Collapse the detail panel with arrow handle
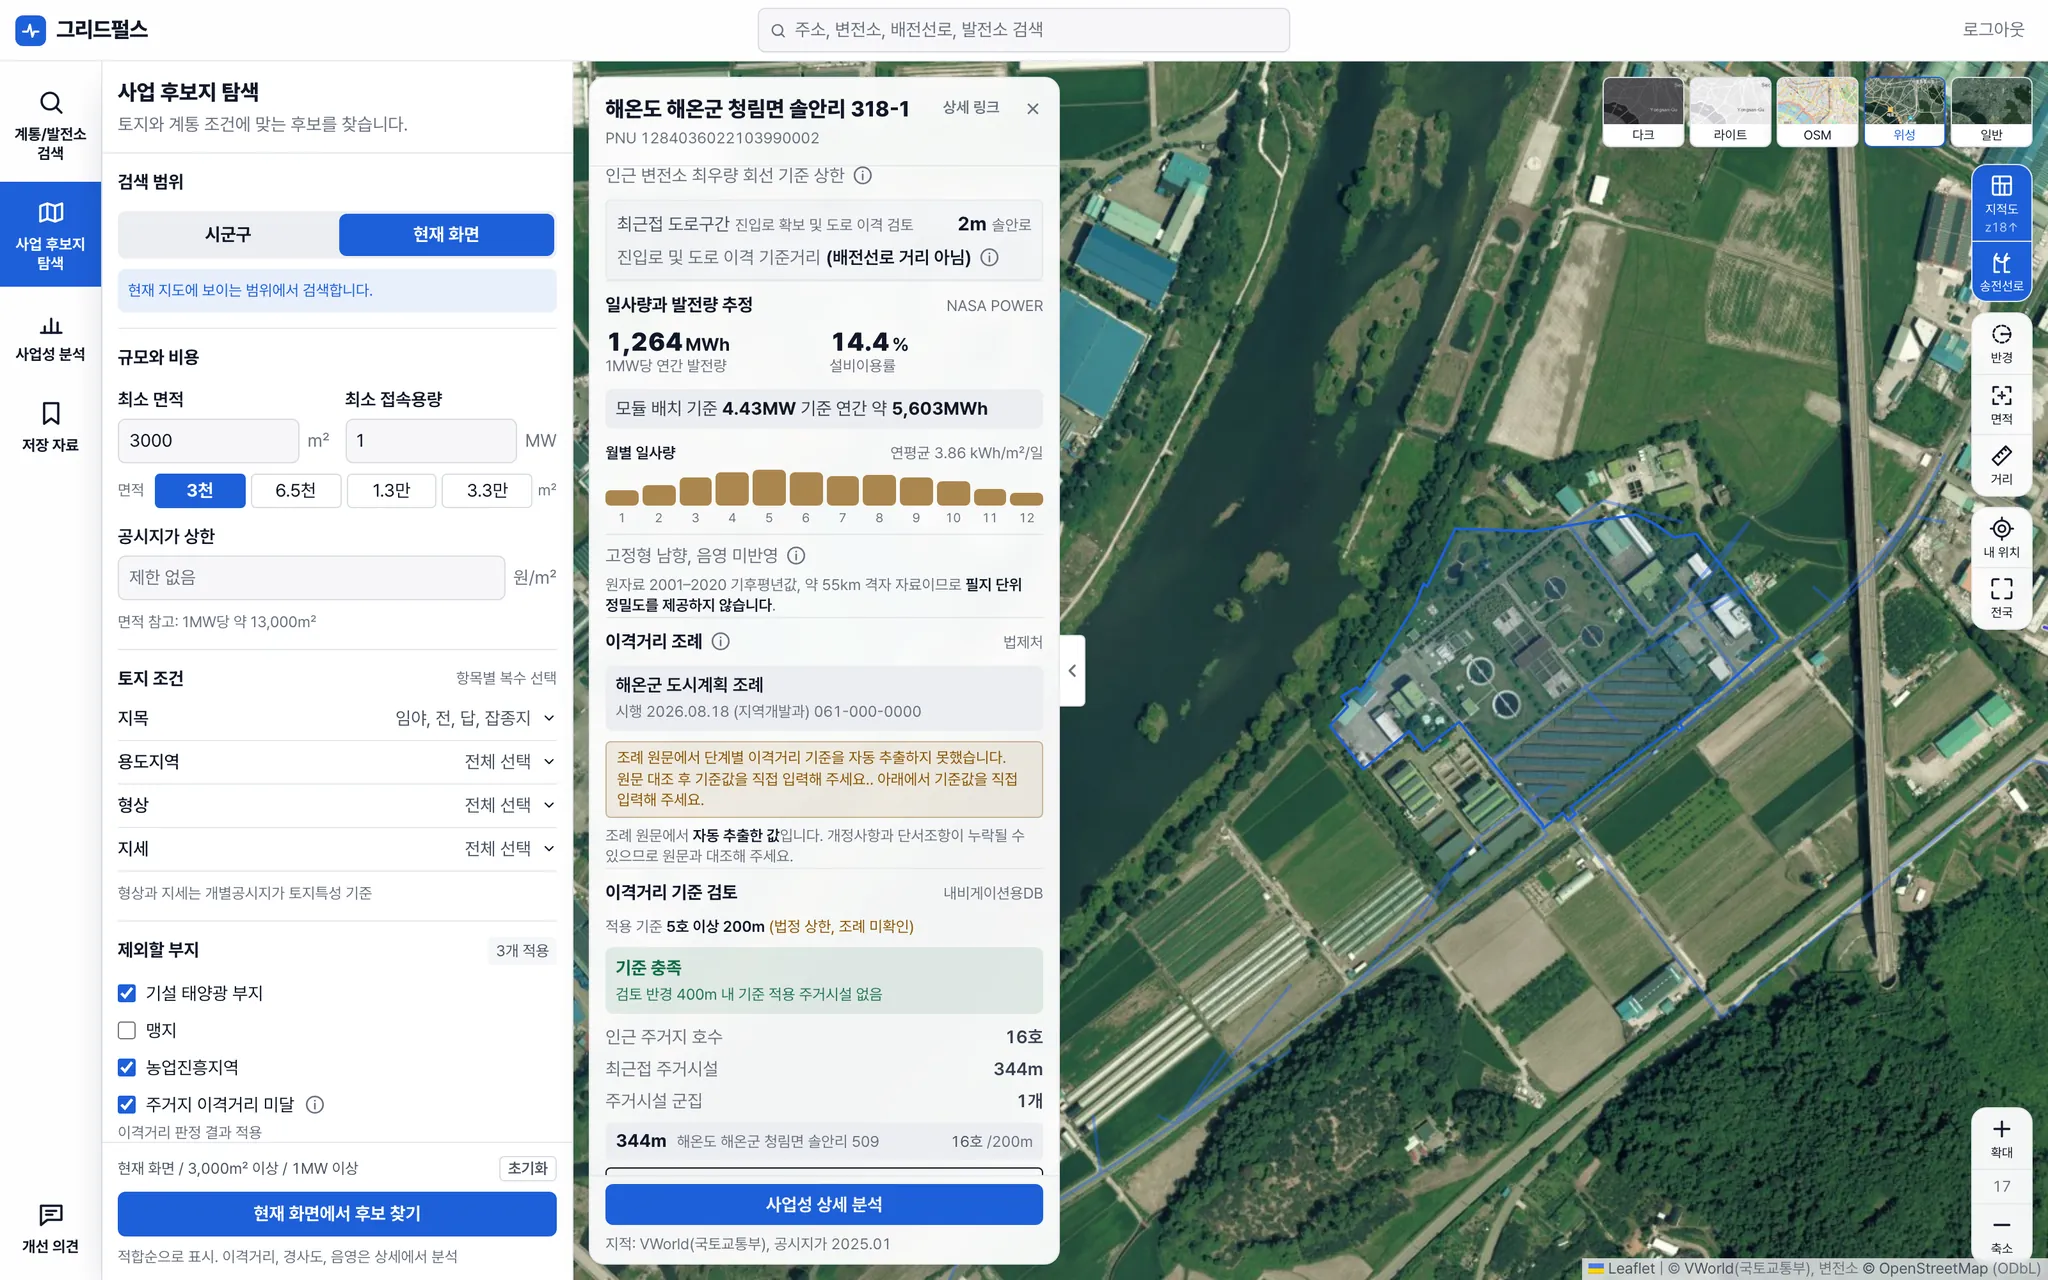Screen dimensions: 2048x1280 click(1072, 671)
